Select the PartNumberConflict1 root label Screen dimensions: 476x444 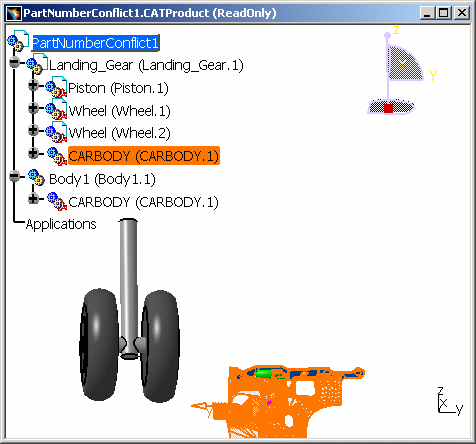95,43
